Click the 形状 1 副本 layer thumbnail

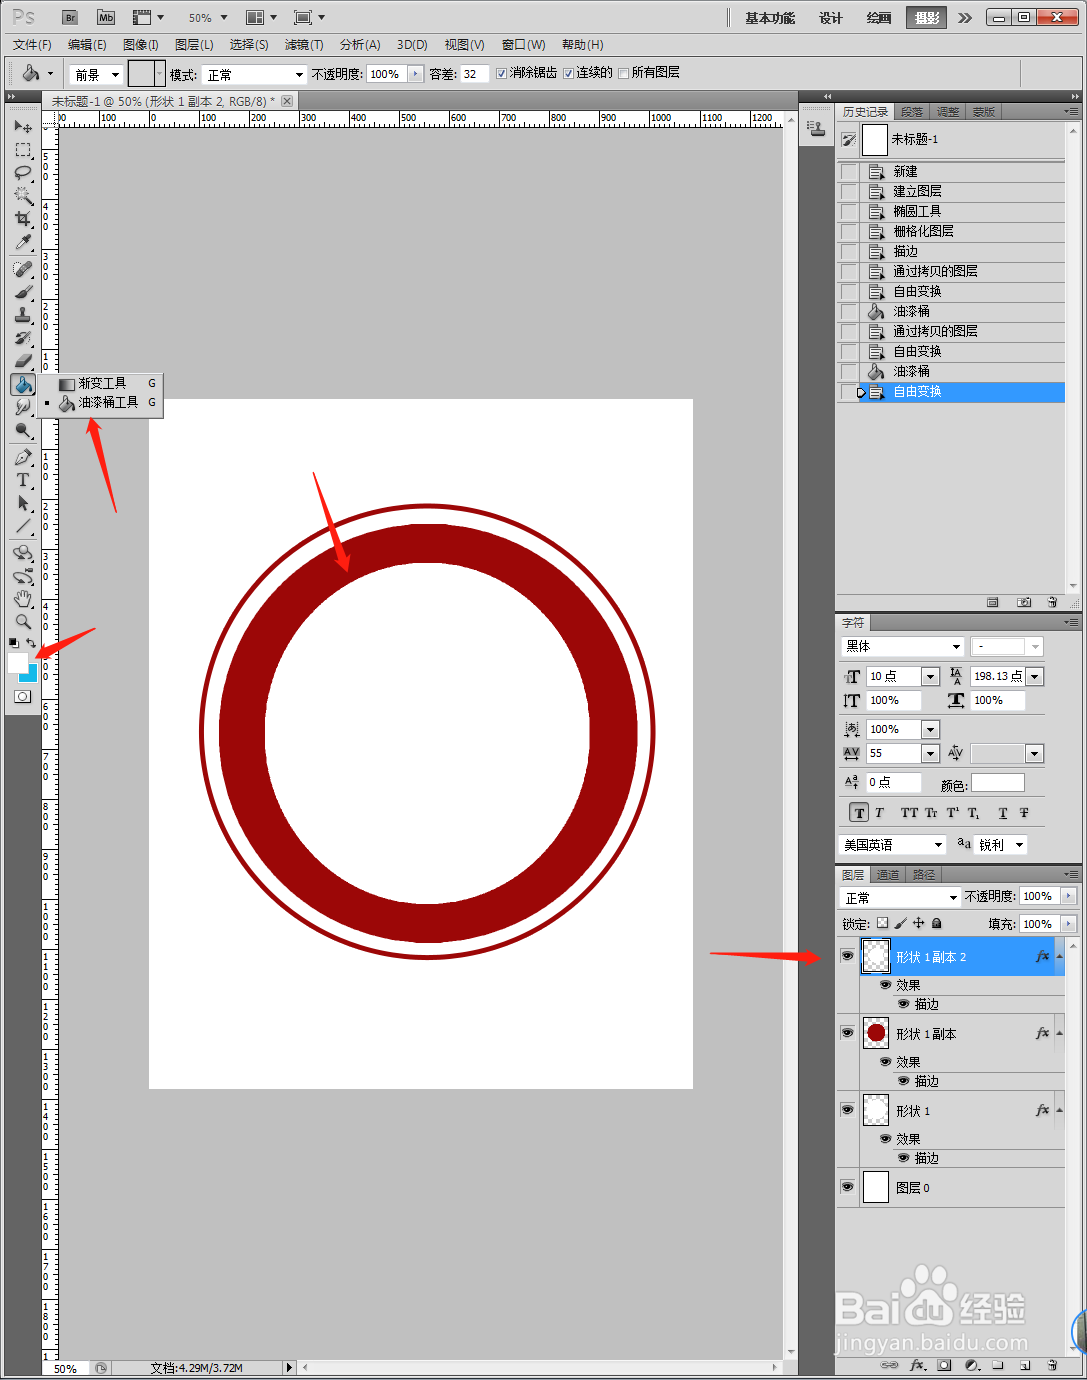click(x=876, y=1033)
